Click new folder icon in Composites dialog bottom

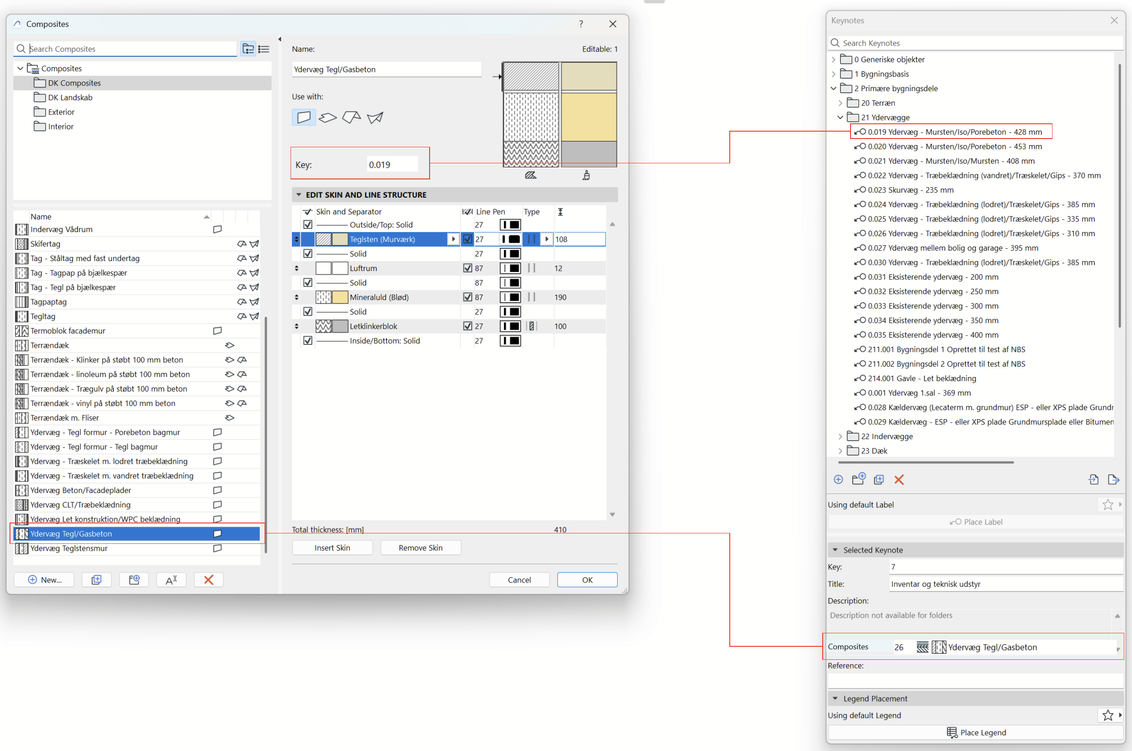pos(134,580)
